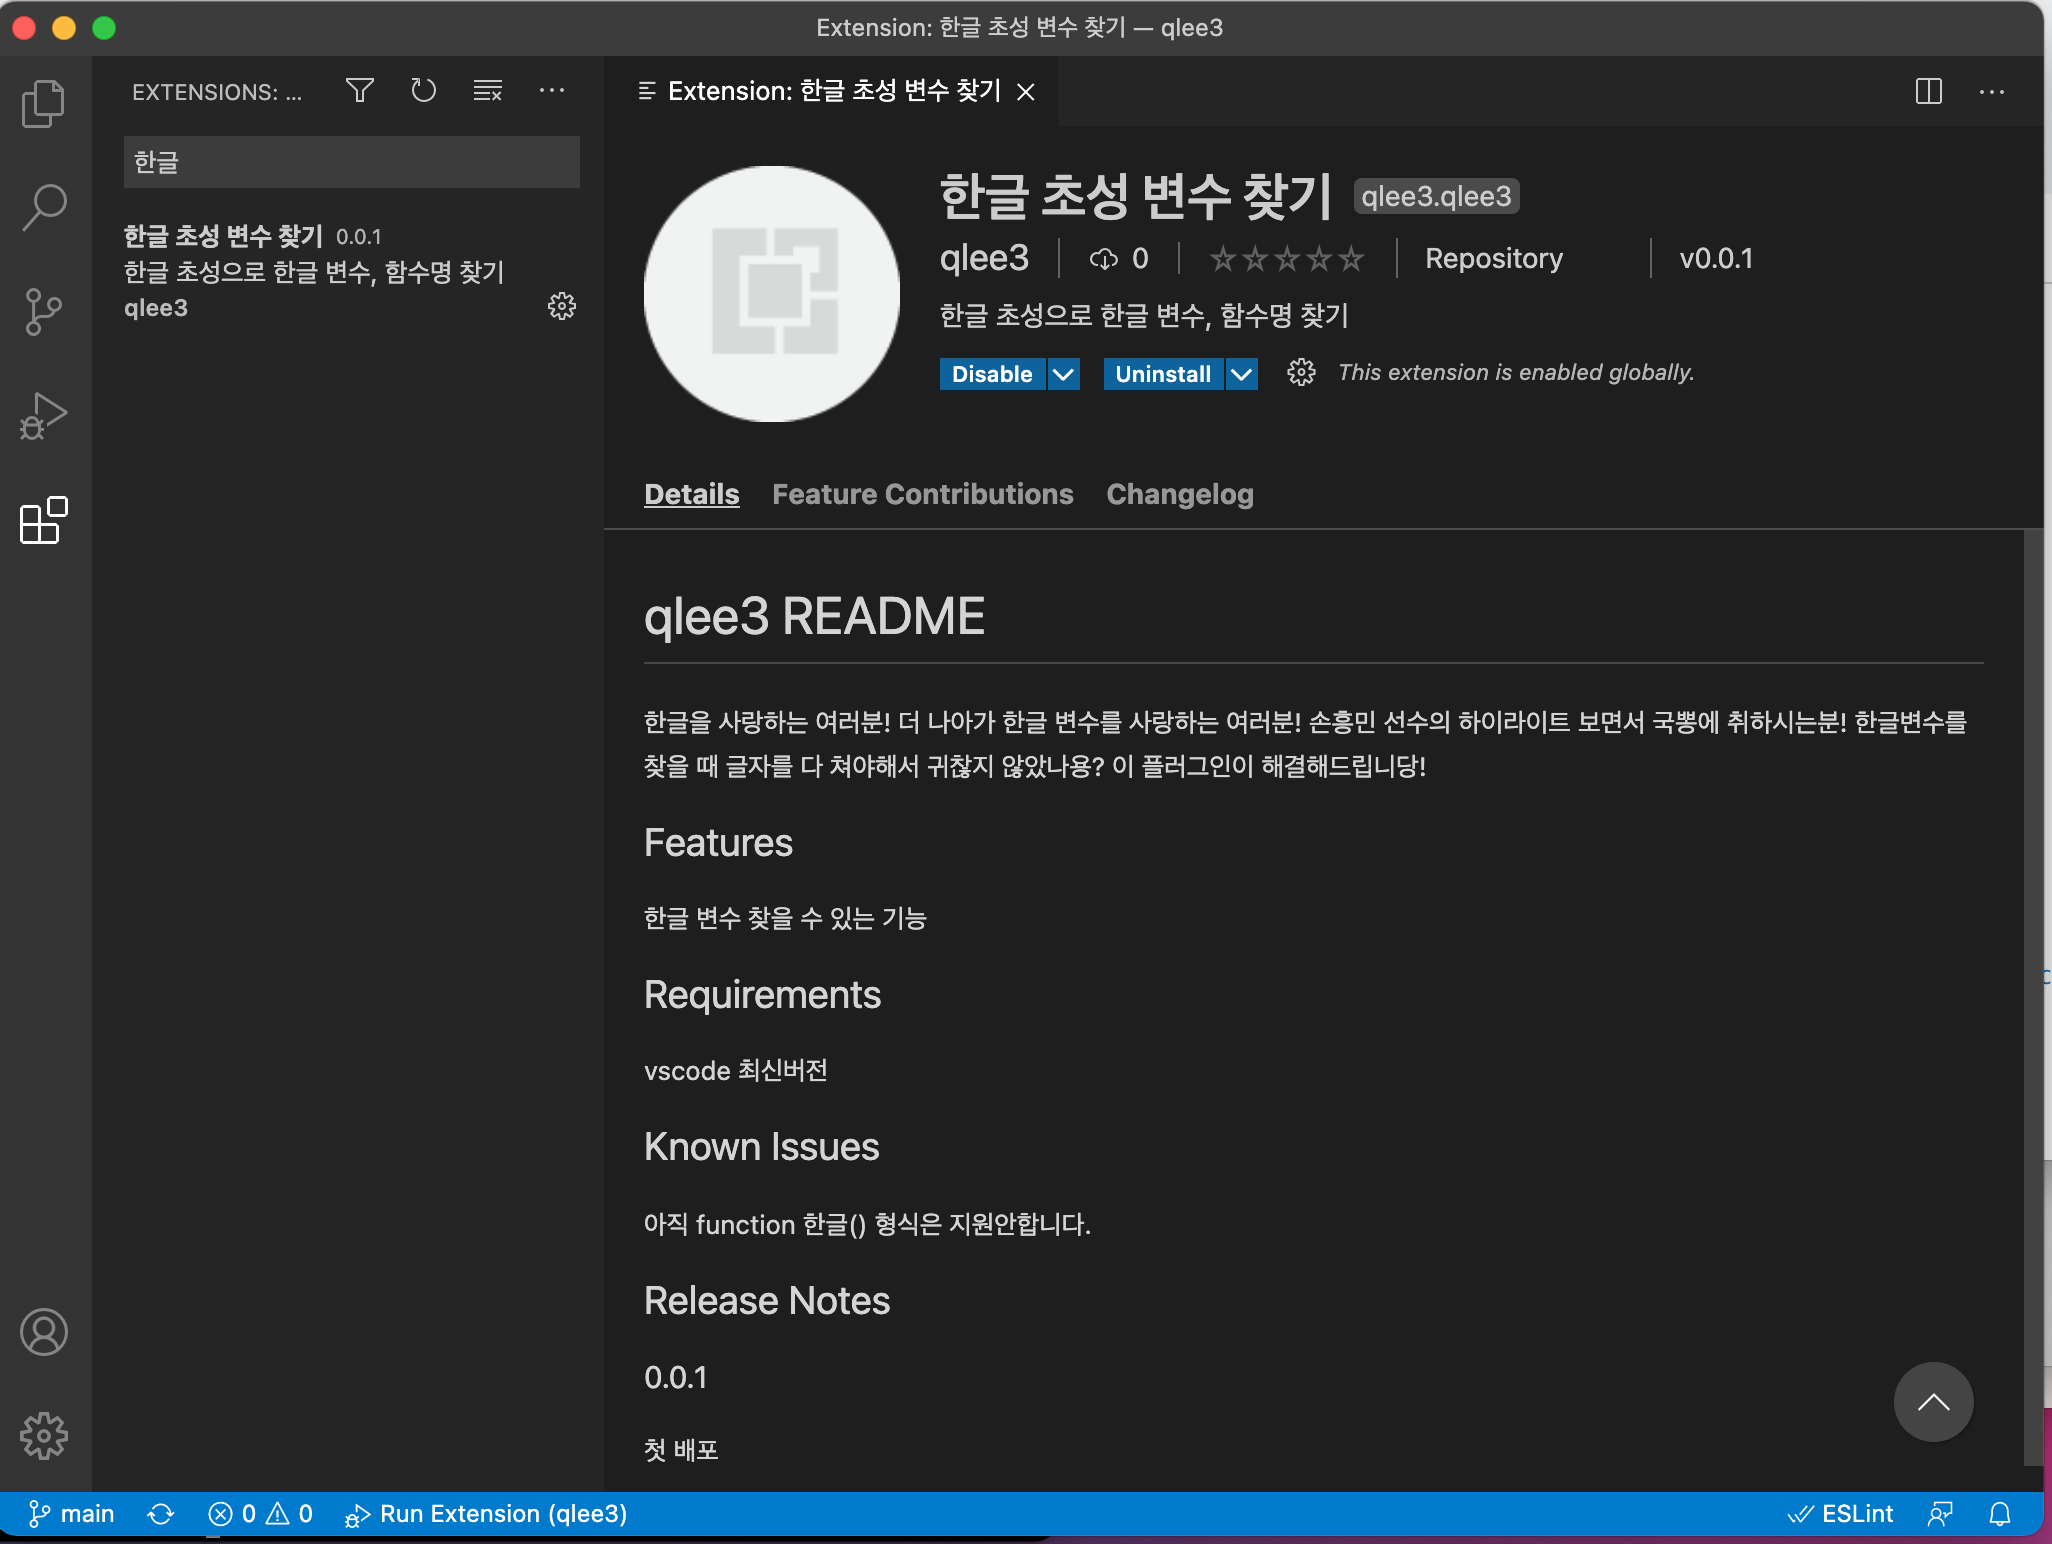Expand the Uninstall button dropdown arrow
Screen dimensions: 2052x1544
[x=1241, y=374]
